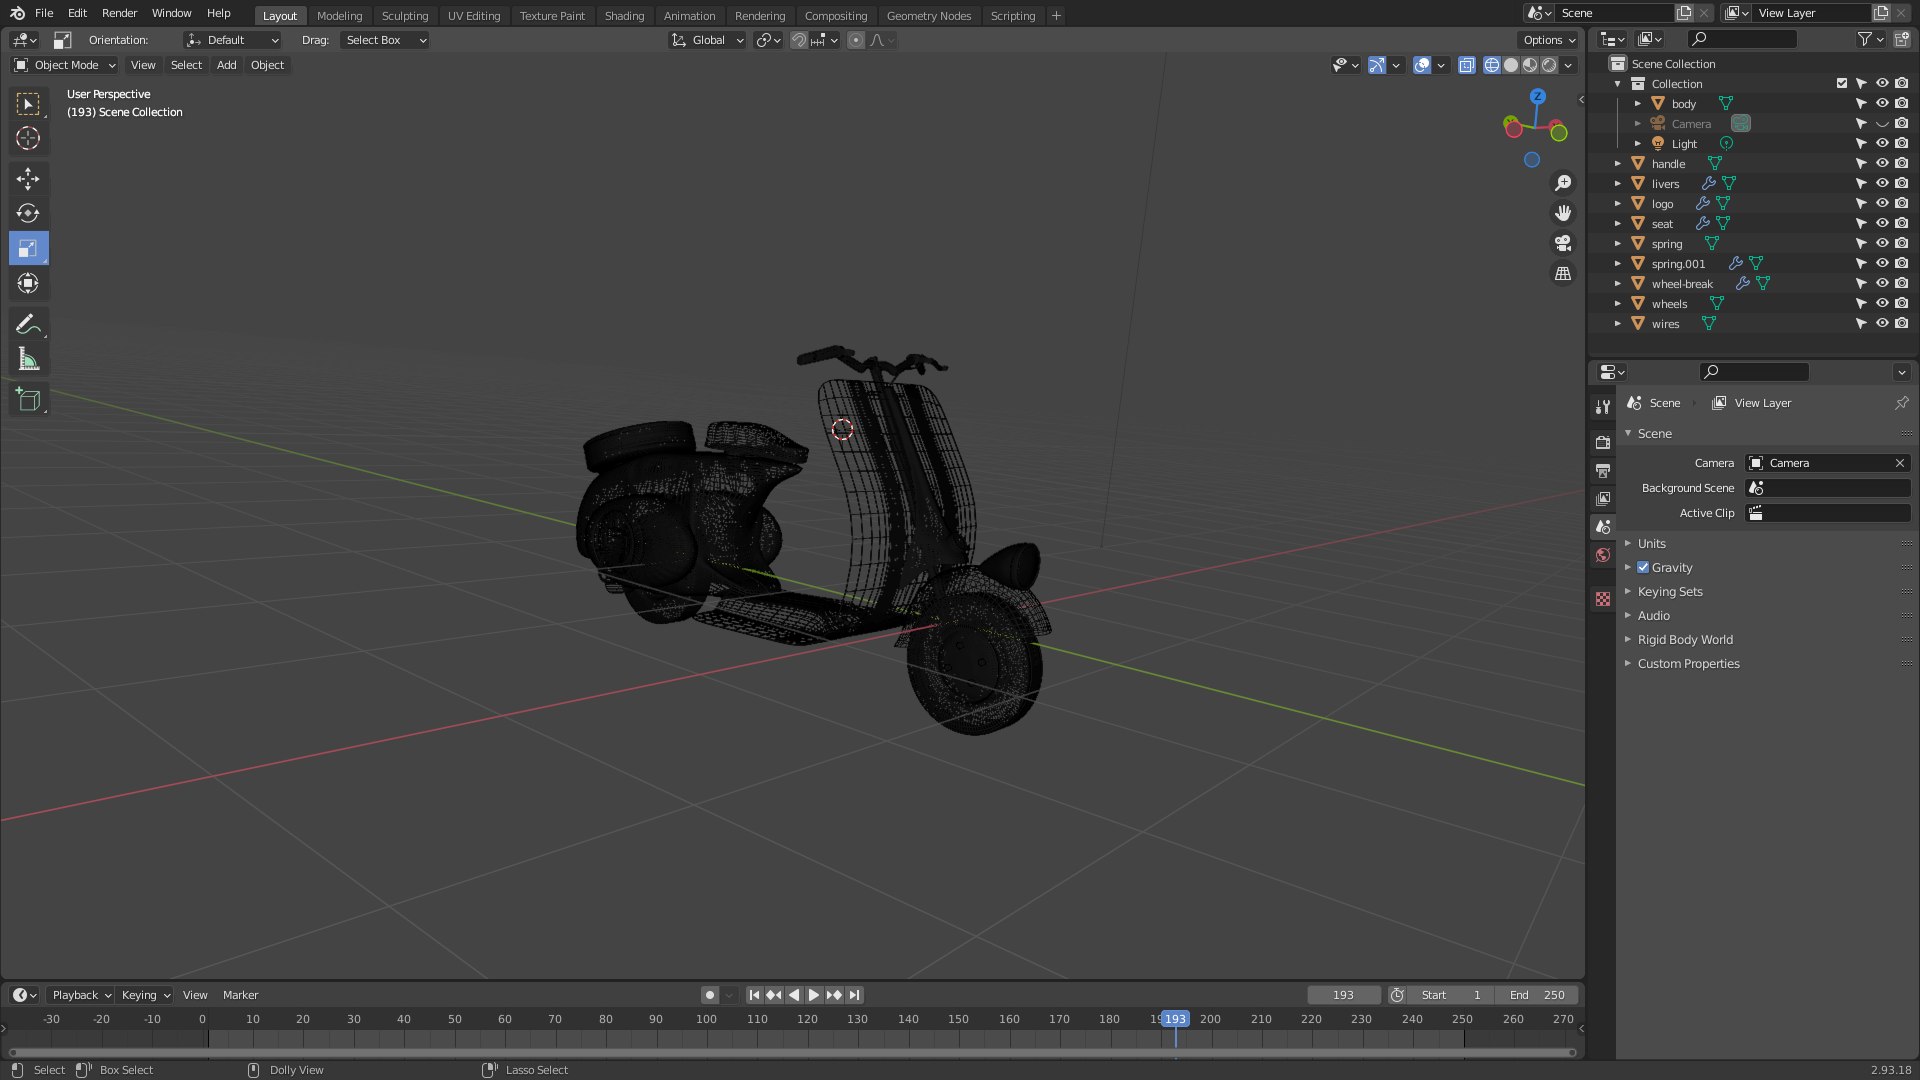The height and width of the screenshot is (1080, 1920).
Task: Hide the seat object in viewport
Action: pyautogui.click(x=1882, y=223)
